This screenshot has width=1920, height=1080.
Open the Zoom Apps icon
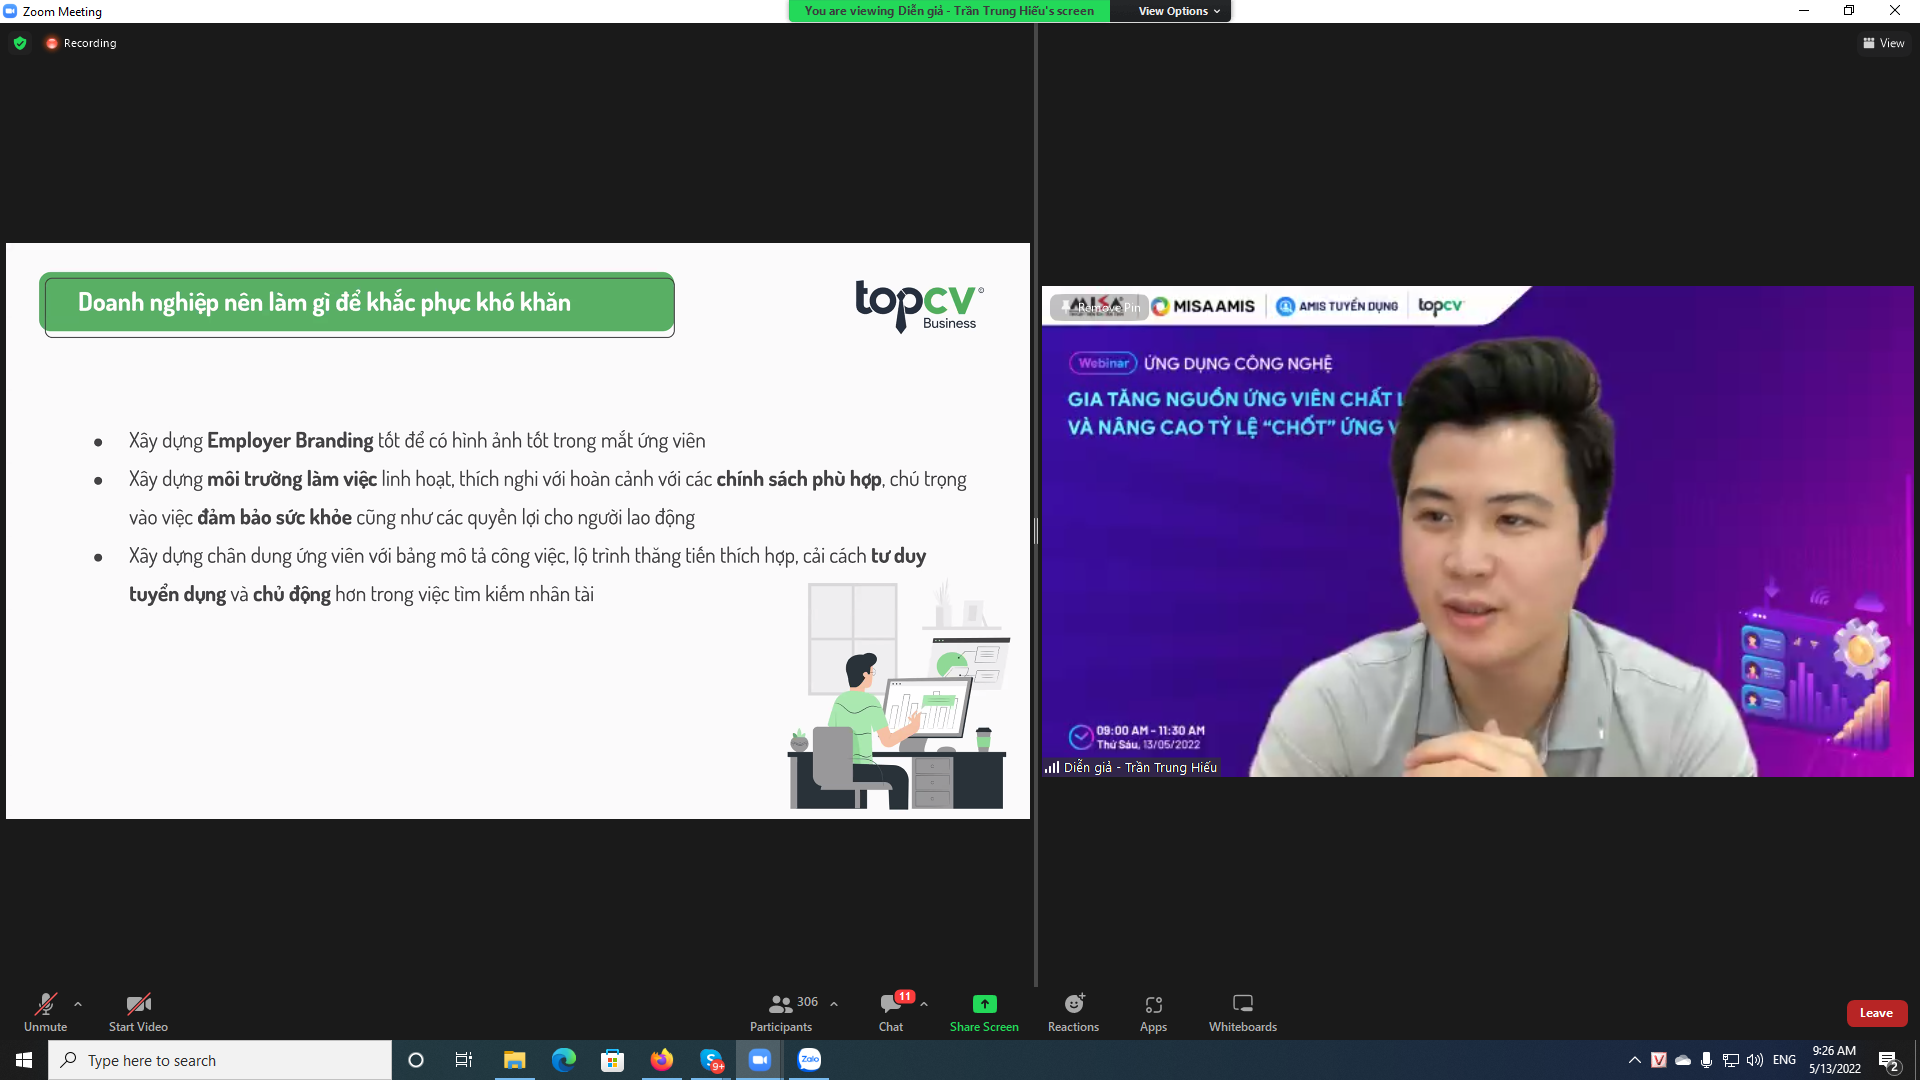[x=1153, y=1004]
